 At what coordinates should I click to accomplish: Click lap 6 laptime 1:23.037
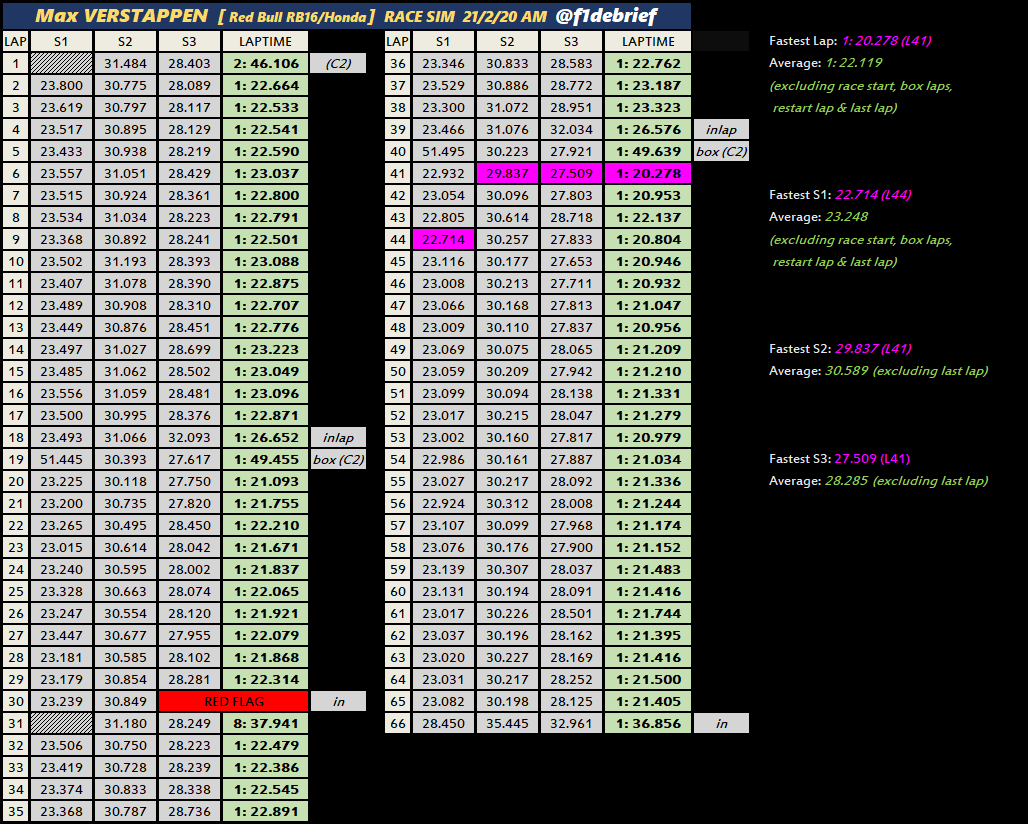[266, 173]
